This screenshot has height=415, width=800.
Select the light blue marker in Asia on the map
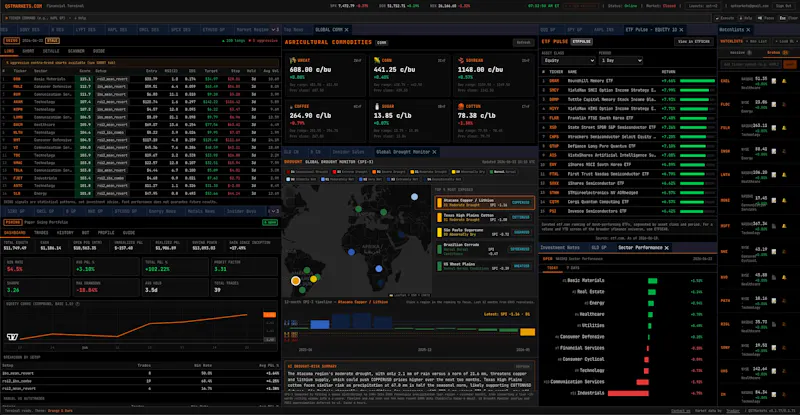pyautogui.click(x=414, y=197)
